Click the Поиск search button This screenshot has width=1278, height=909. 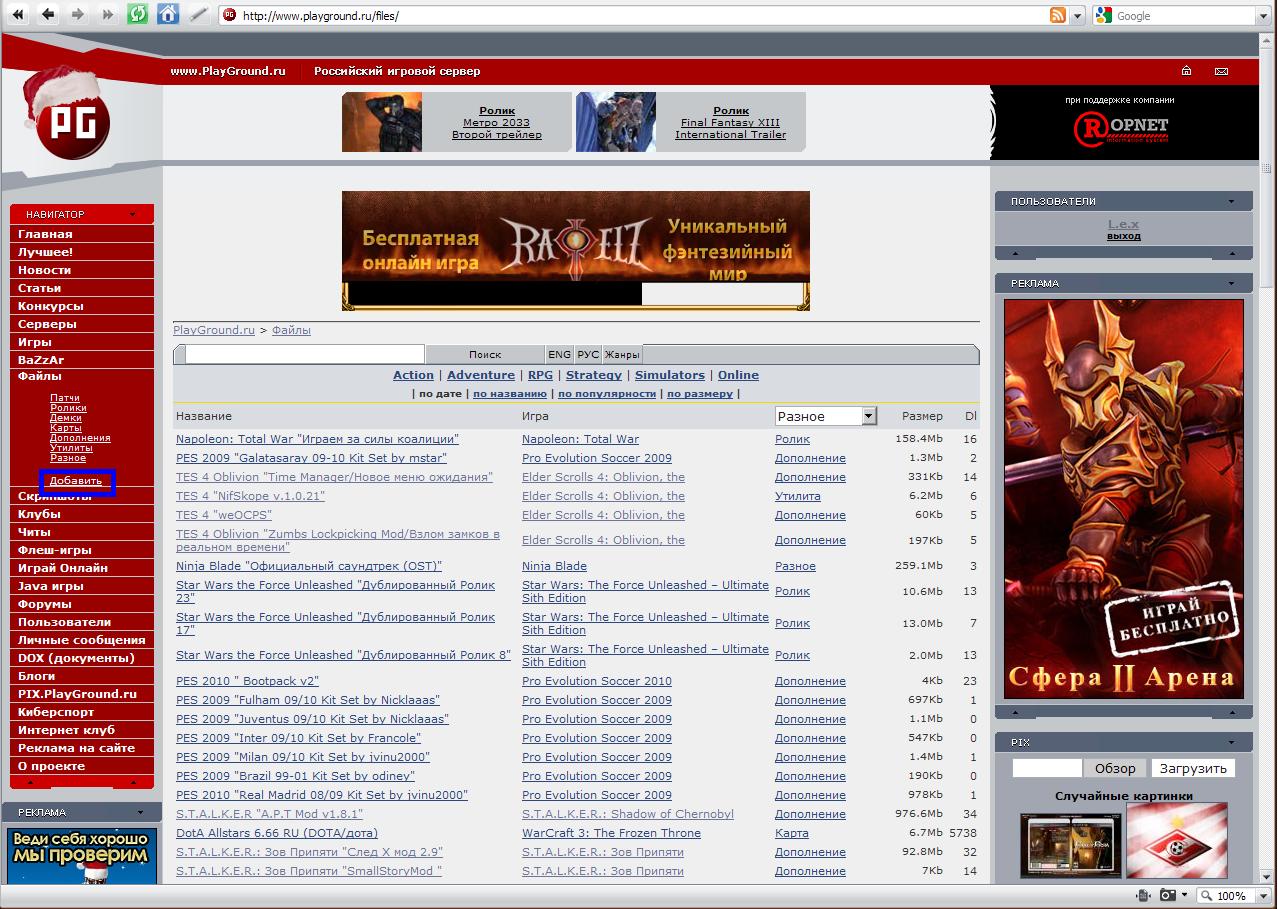tap(487, 354)
